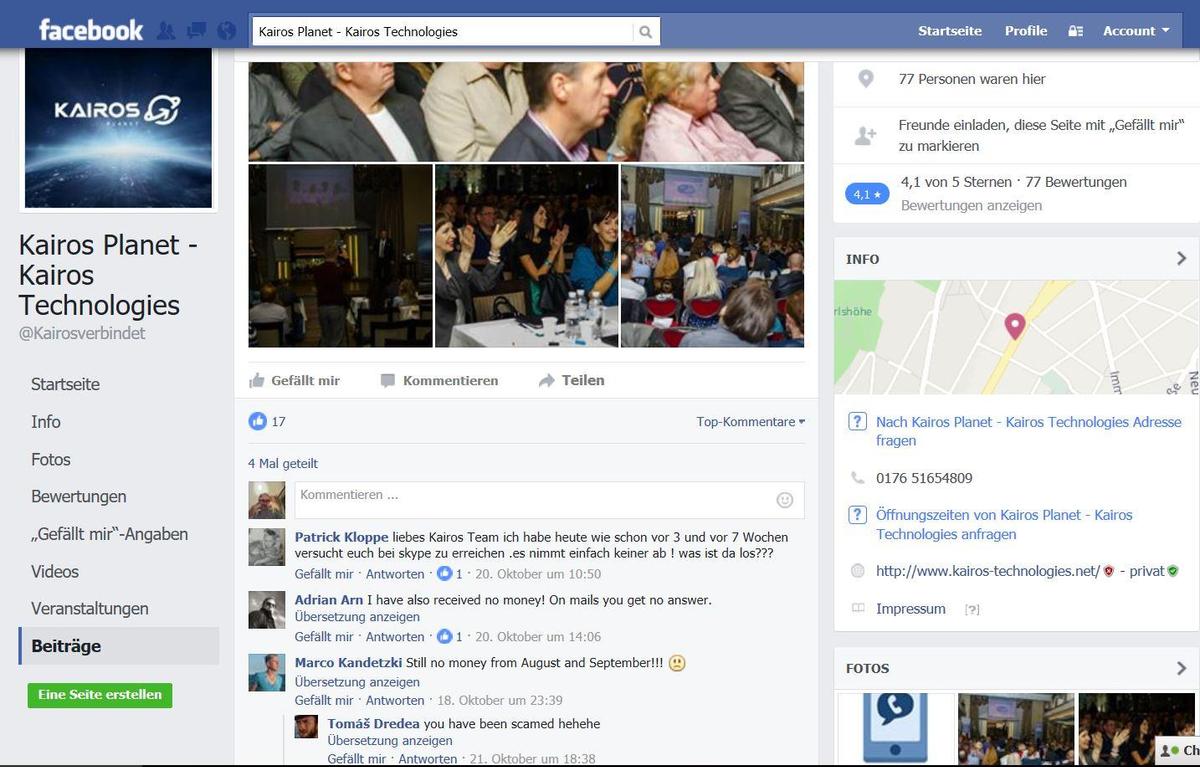Click the Impressum help [?] marker
Image resolution: width=1200 pixels, height=767 pixels.
coord(972,609)
